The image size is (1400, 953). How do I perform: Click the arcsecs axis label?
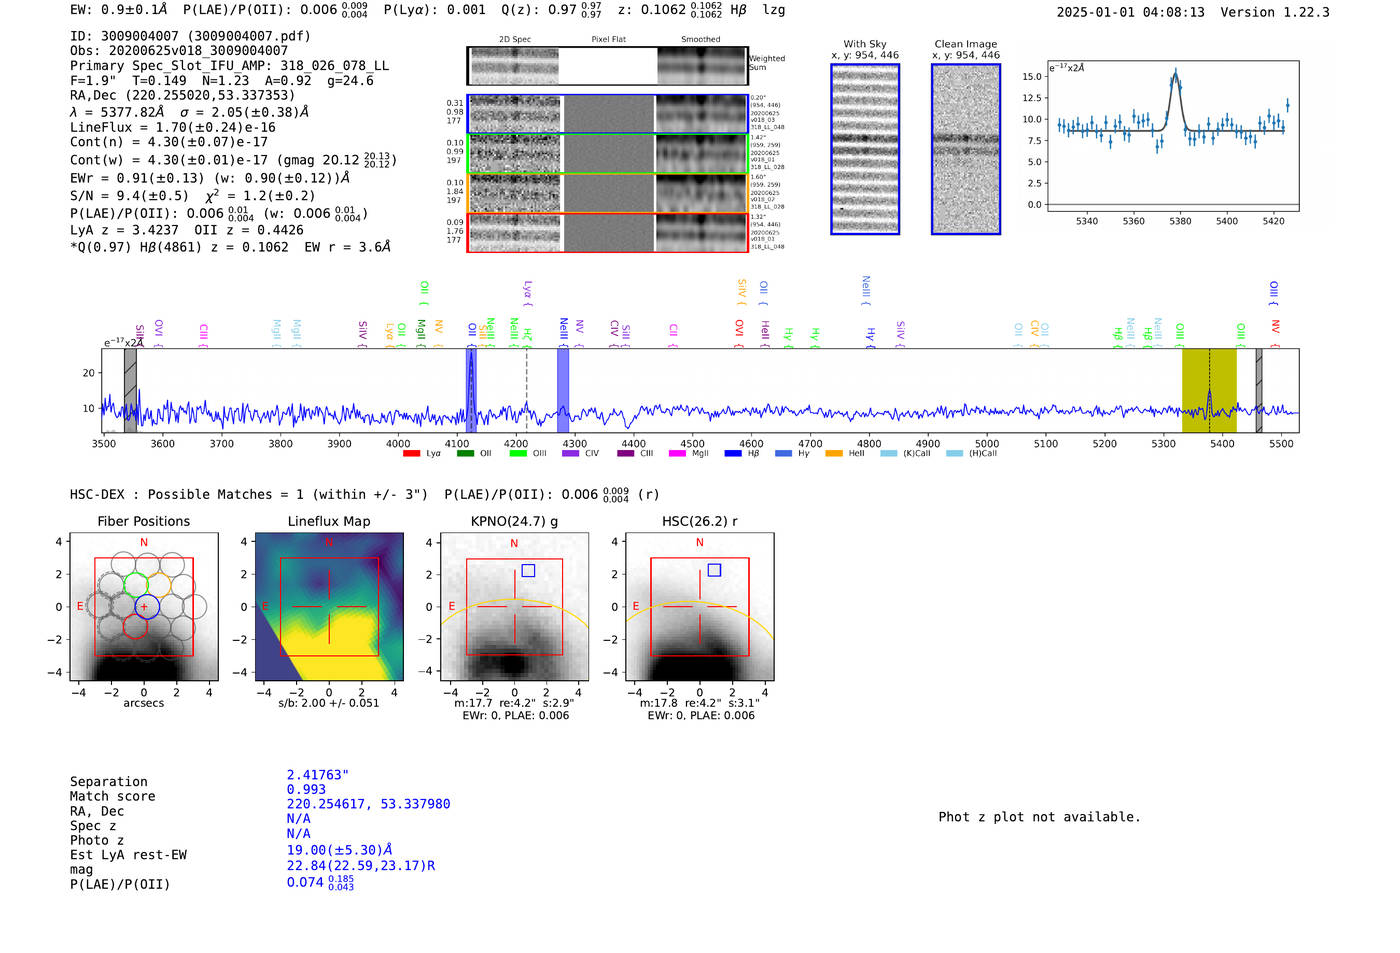coord(144,703)
